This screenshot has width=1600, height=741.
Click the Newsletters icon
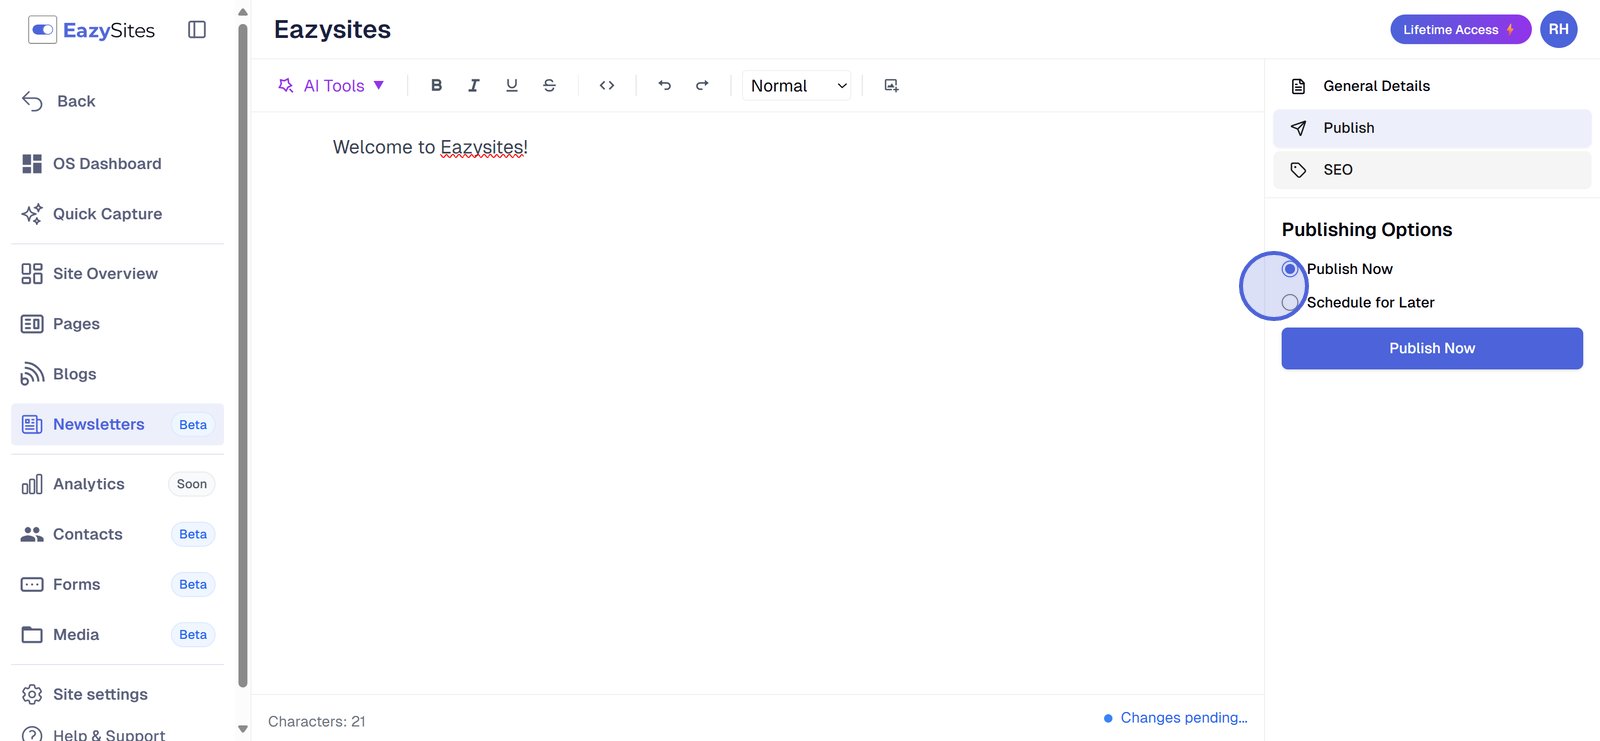click(x=32, y=425)
